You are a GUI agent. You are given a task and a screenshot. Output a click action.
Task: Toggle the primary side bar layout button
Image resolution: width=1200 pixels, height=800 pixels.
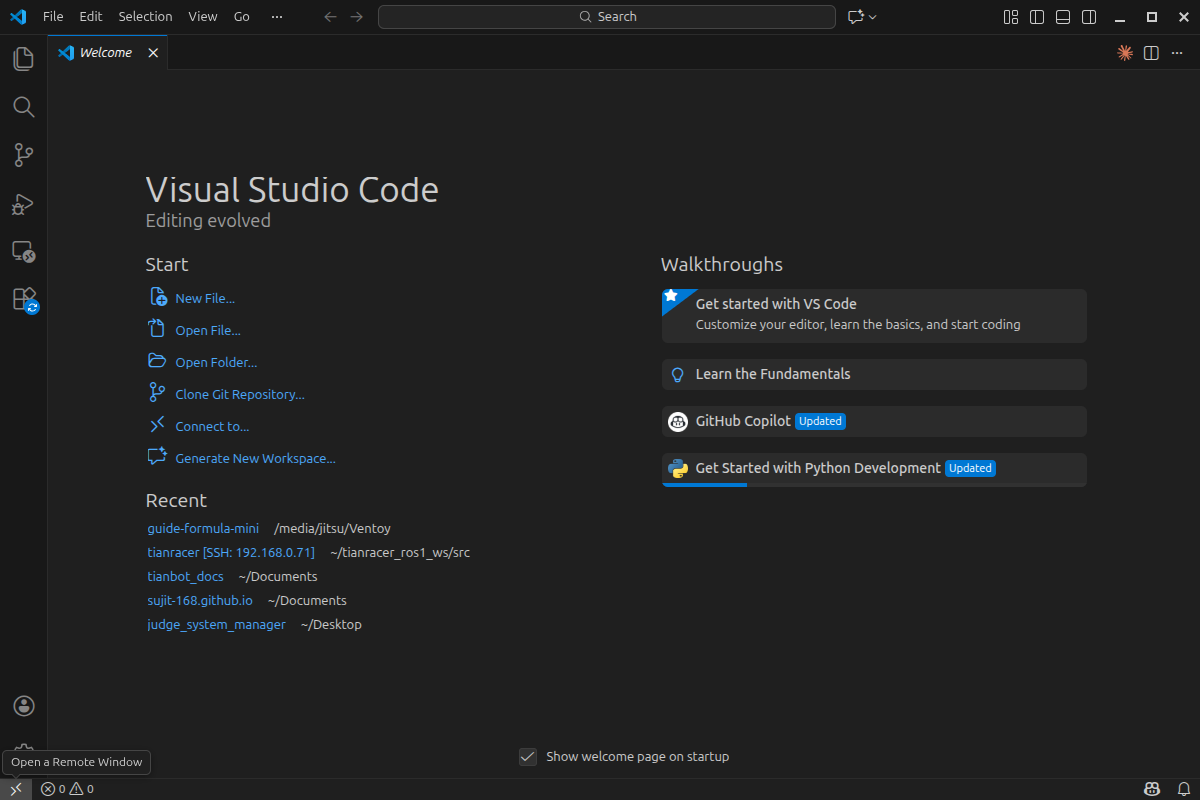[x=1037, y=17]
